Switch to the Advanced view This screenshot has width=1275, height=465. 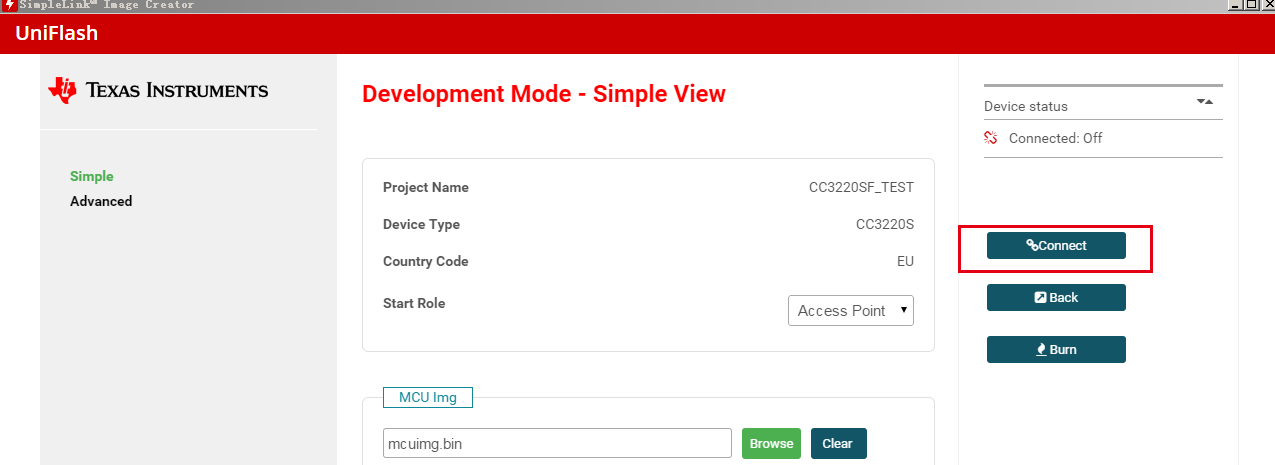tap(101, 201)
